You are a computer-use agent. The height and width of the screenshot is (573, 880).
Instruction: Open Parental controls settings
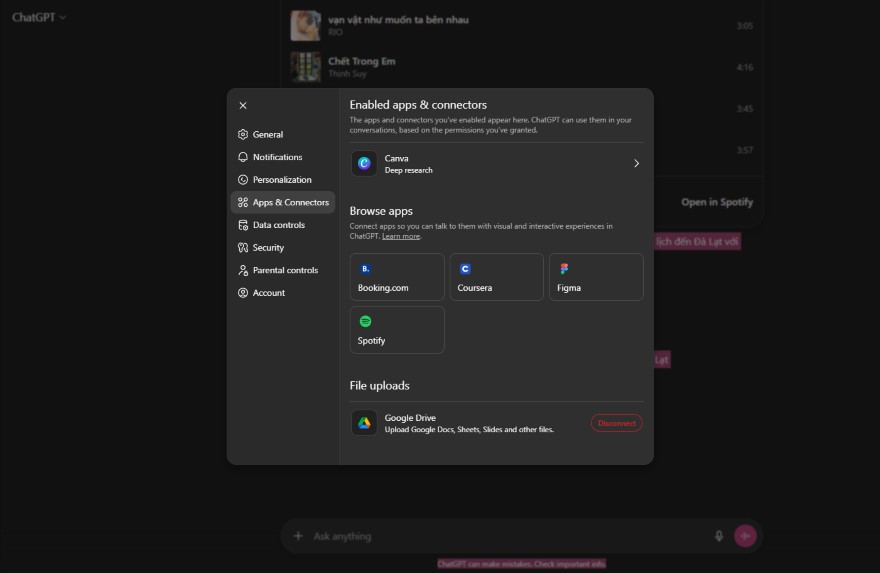pyautogui.click(x=282, y=270)
